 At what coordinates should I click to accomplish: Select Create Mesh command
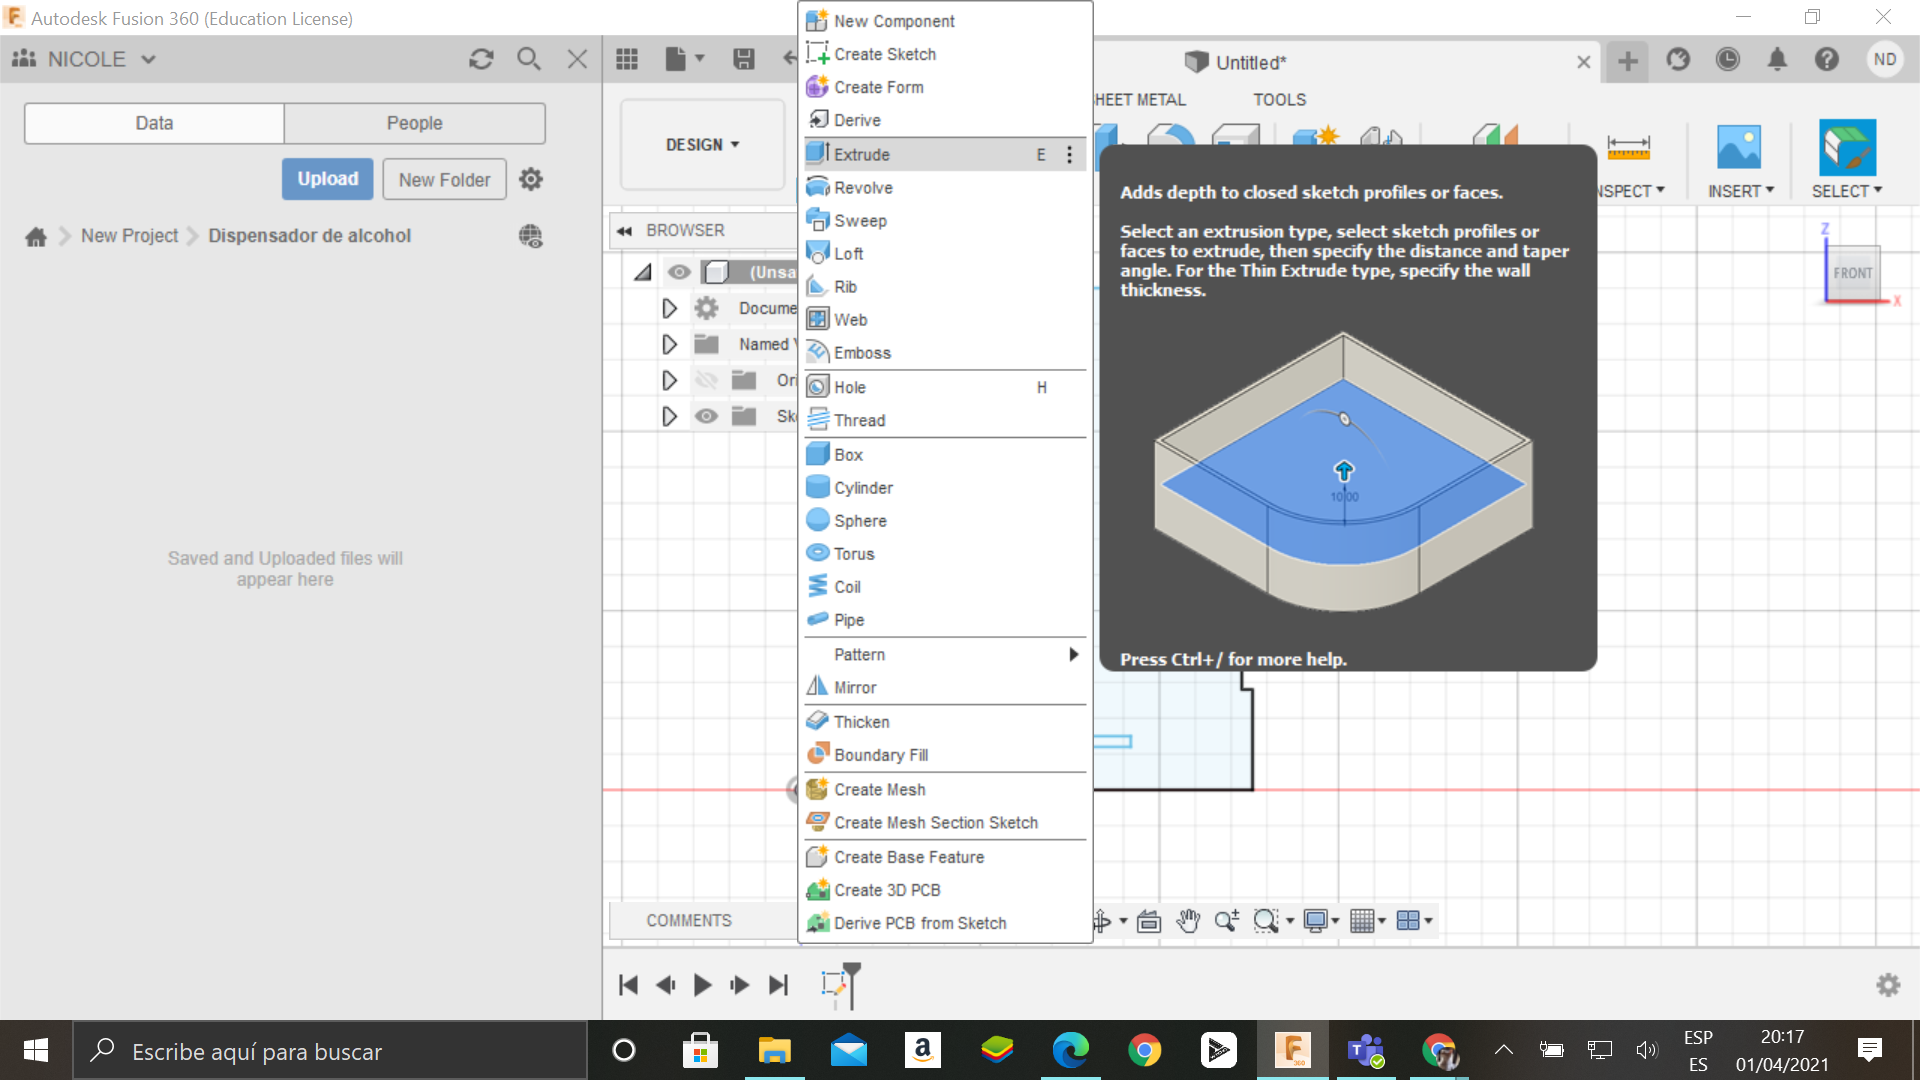(x=944, y=790)
